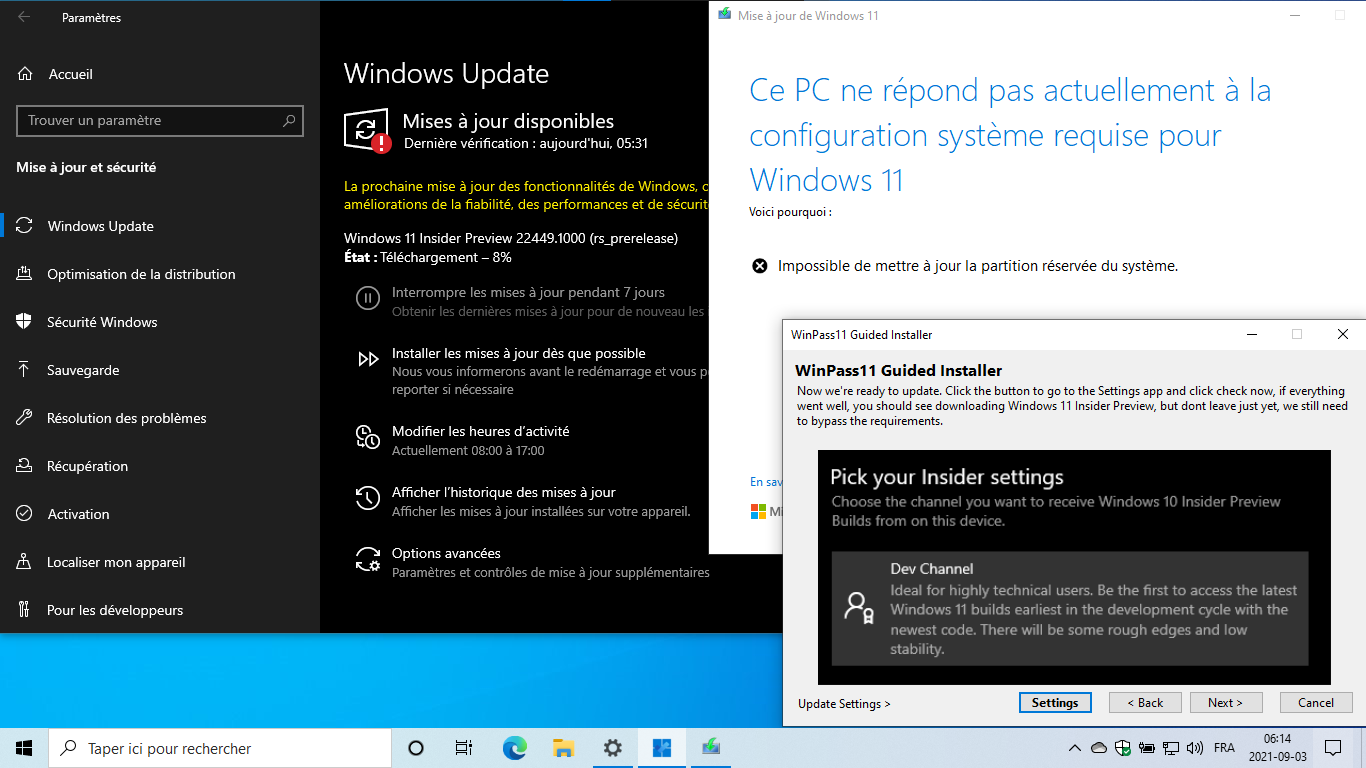Click the history icon for update history
Viewport: 1366px width, 768px height.
(x=368, y=498)
